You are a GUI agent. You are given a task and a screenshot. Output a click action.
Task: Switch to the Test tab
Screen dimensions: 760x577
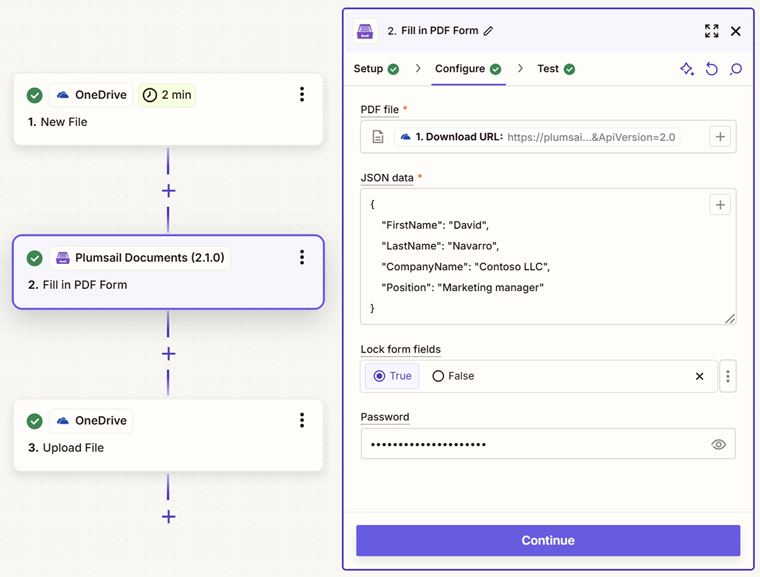pos(556,69)
